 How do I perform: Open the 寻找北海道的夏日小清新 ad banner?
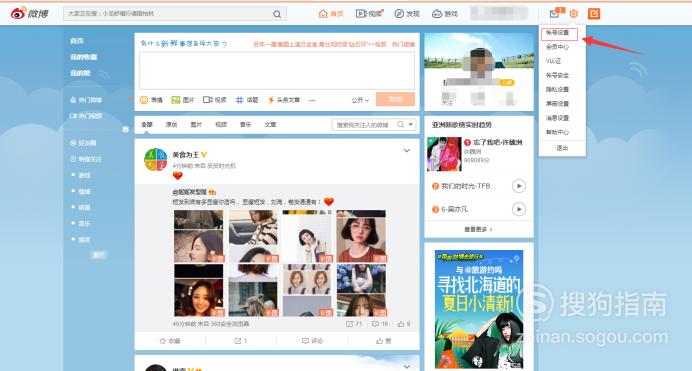tap(478, 309)
